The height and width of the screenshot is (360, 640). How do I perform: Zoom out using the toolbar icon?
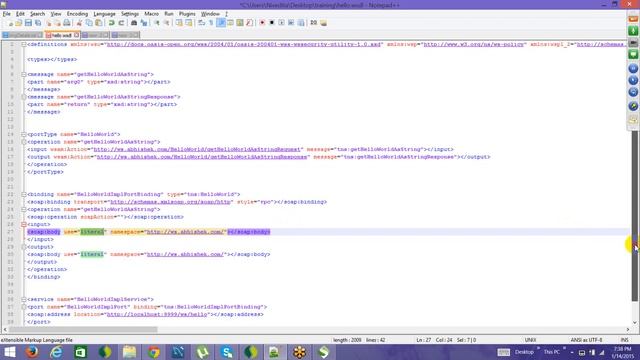click(167, 23)
